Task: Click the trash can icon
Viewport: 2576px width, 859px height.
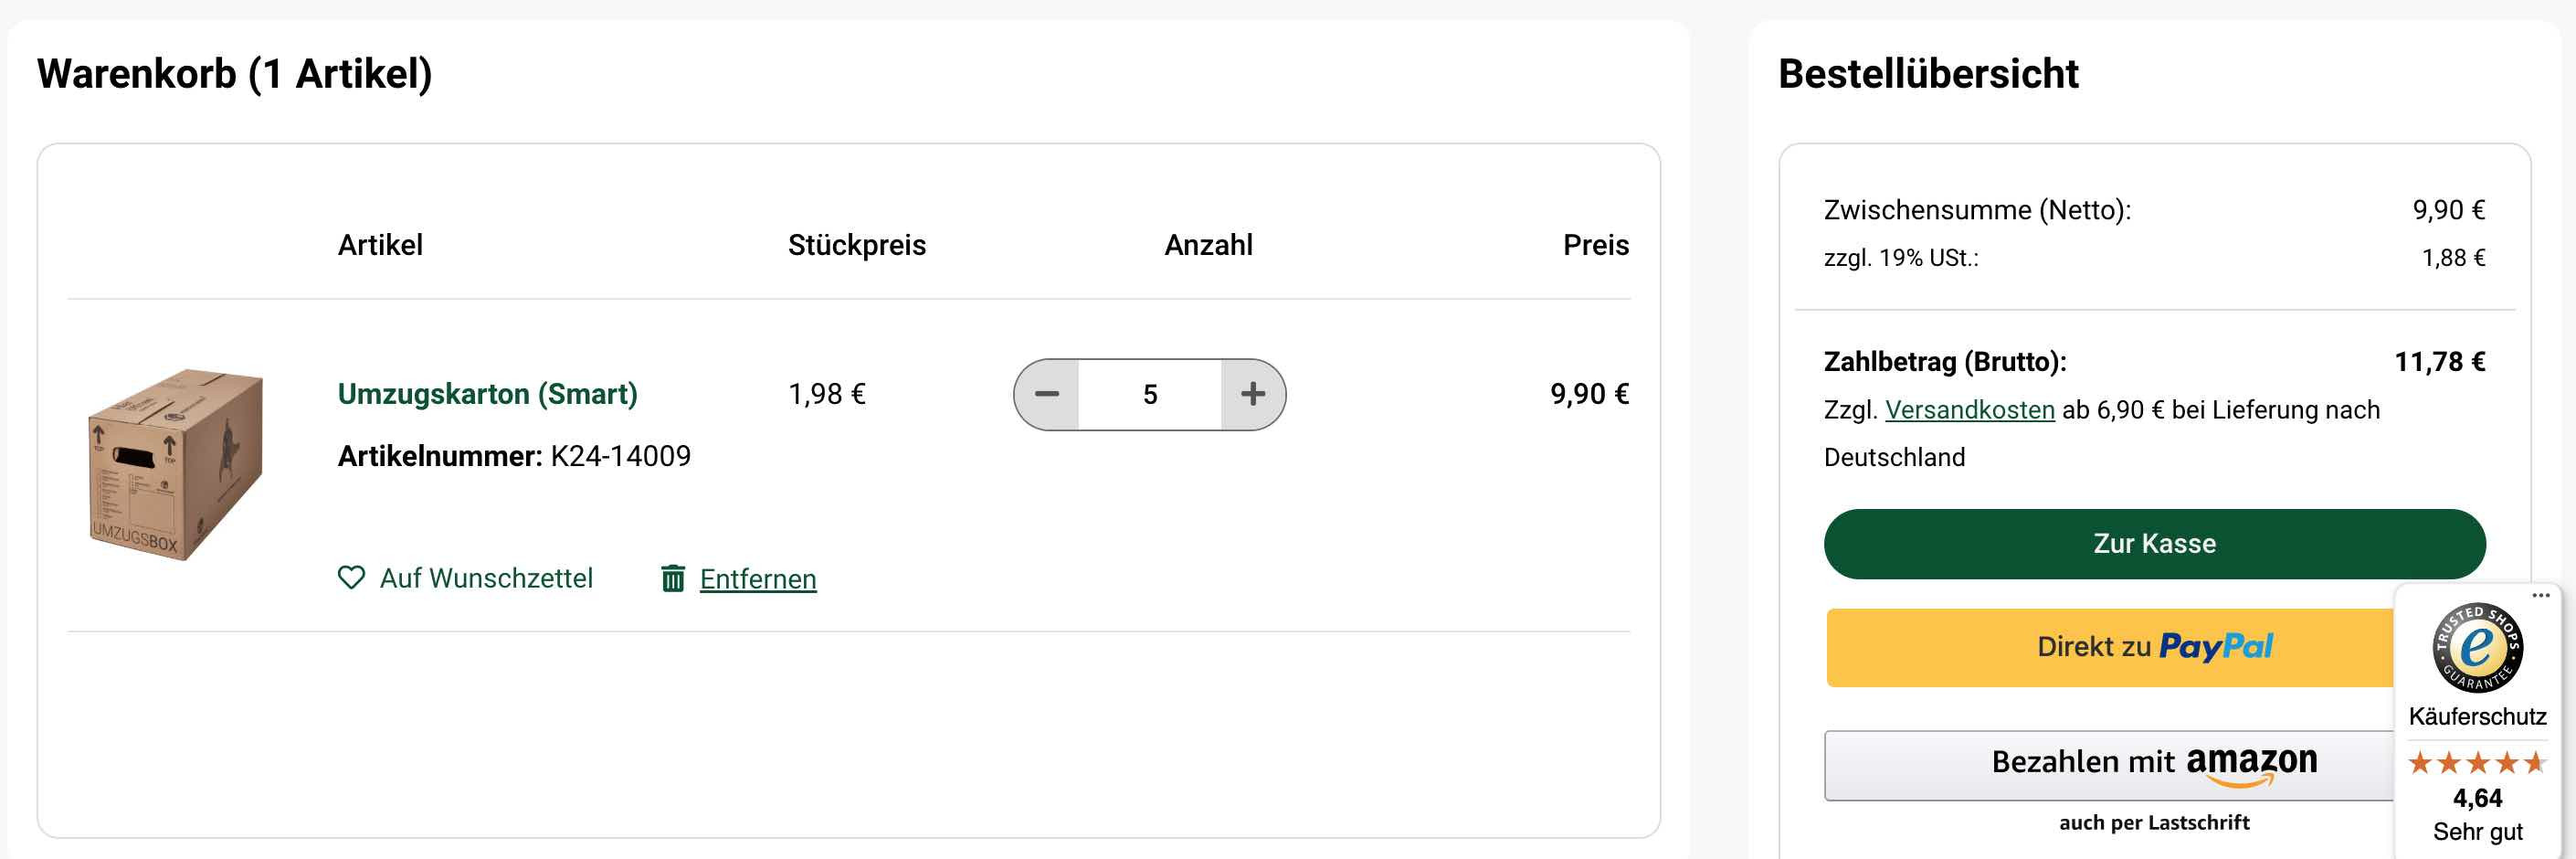Action: (673, 578)
